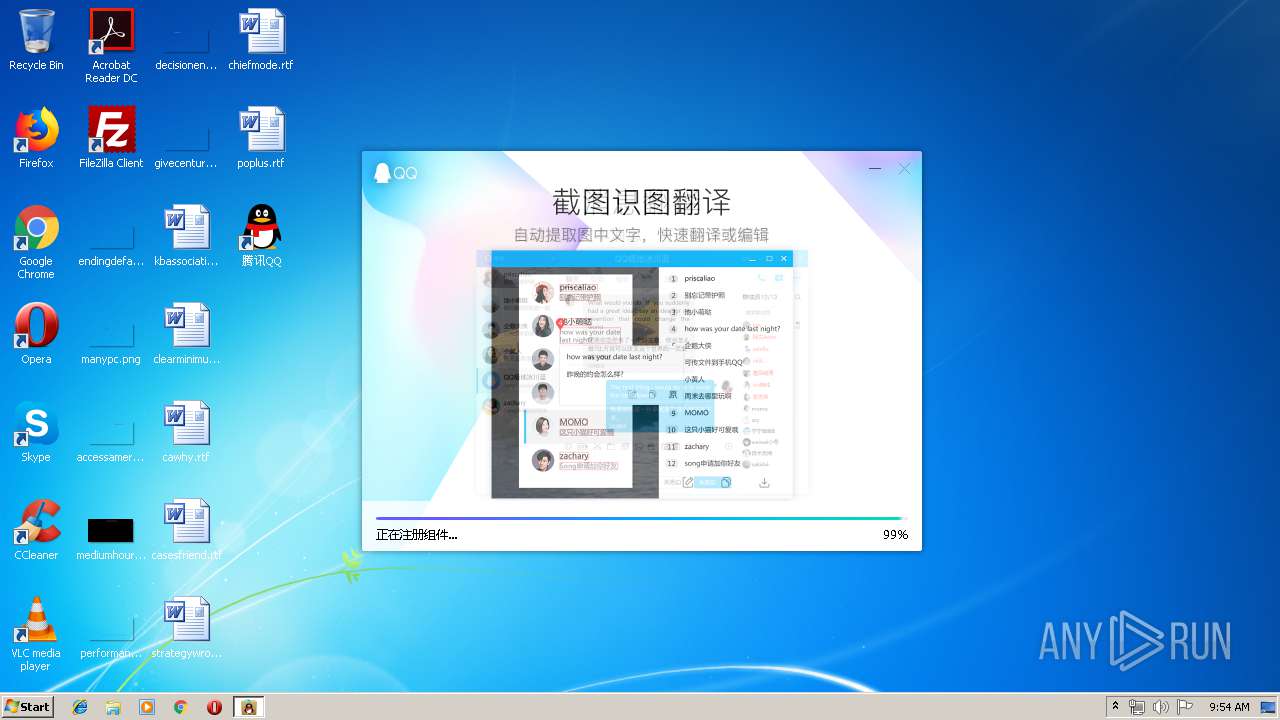Launch the CCleaner shortcut
Viewport: 1280px width, 720px height.
tap(36, 530)
